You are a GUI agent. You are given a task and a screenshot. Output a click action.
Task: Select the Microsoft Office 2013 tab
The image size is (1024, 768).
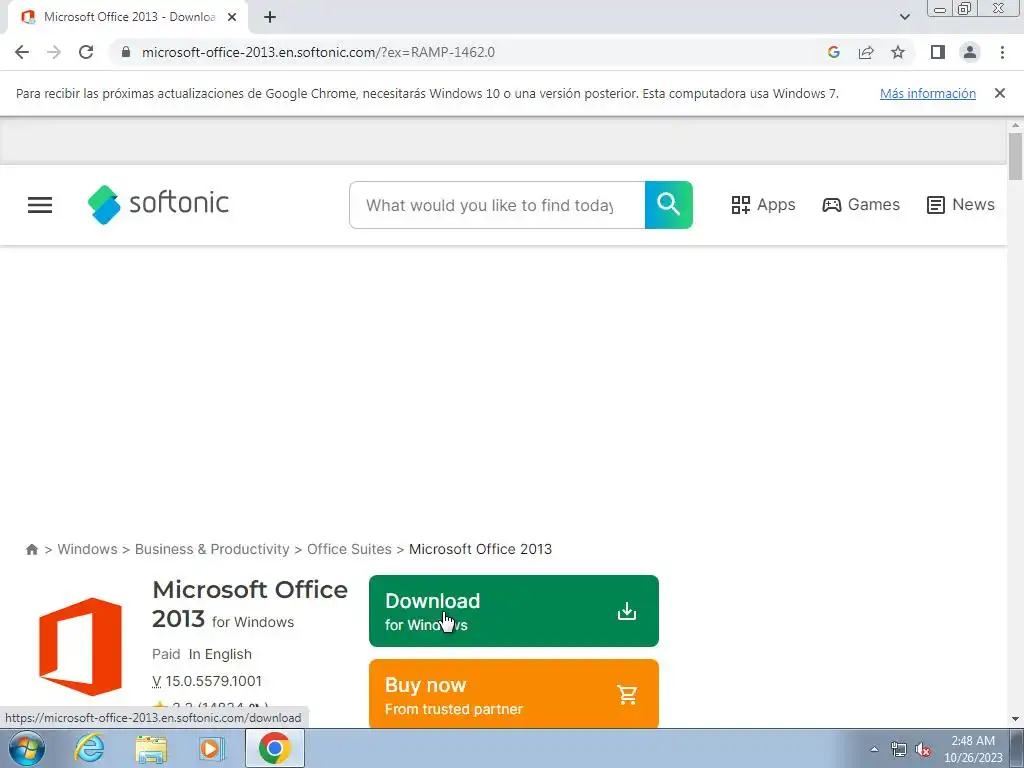coord(127,17)
